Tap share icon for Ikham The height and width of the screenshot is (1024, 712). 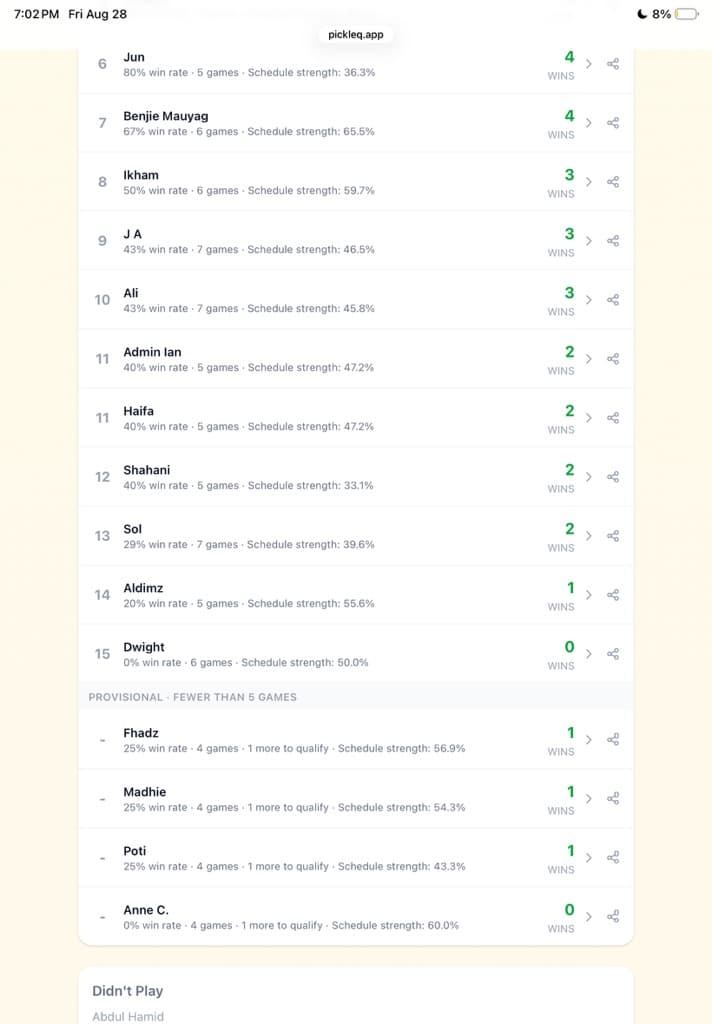(613, 182)
